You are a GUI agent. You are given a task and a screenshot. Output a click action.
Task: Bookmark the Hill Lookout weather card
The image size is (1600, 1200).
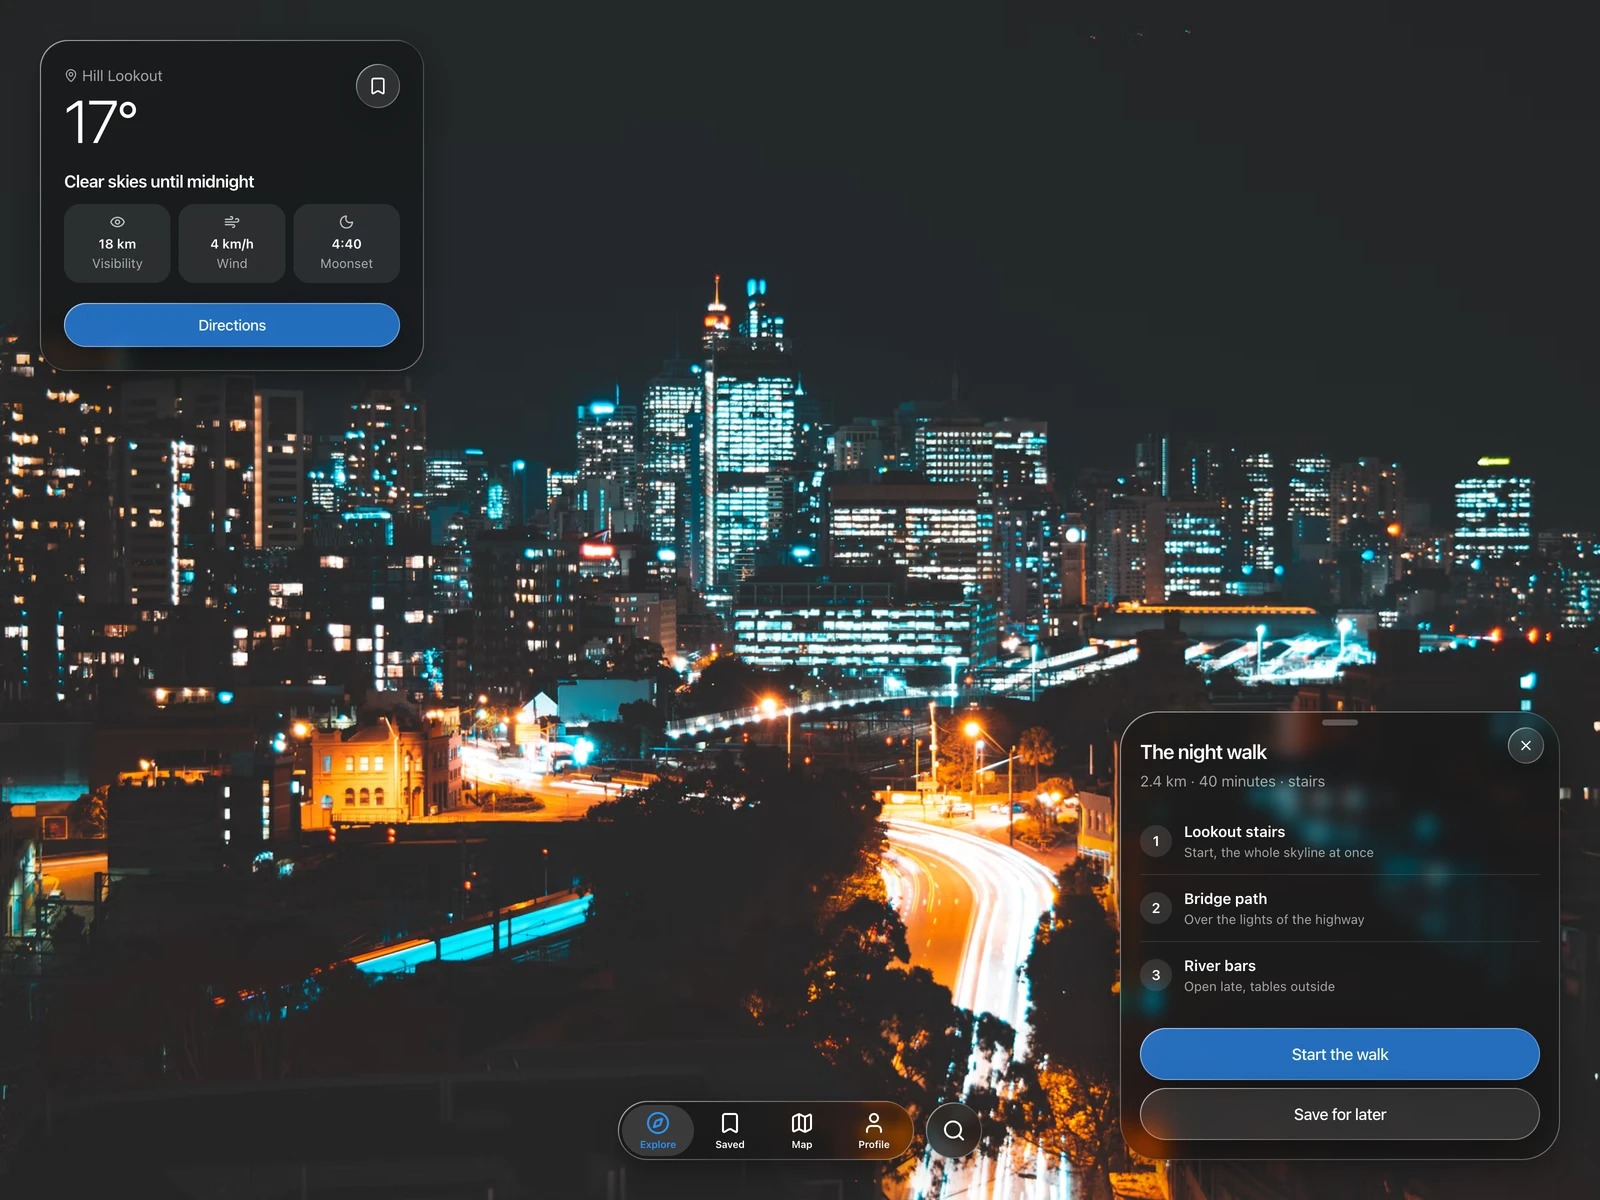[378, 86]
